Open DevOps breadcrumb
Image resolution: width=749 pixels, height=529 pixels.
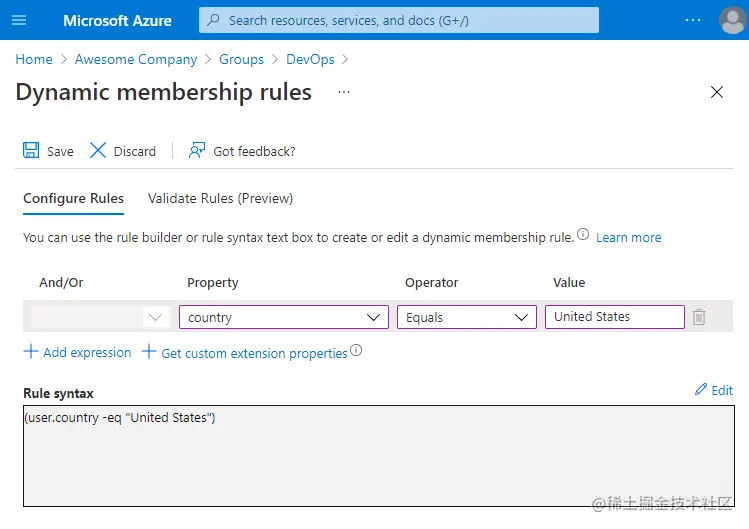tap(310, 59)
